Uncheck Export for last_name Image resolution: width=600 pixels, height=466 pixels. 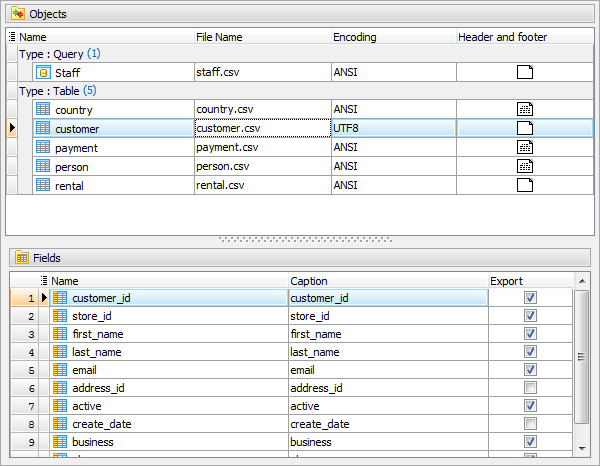(x=530, y=352)
